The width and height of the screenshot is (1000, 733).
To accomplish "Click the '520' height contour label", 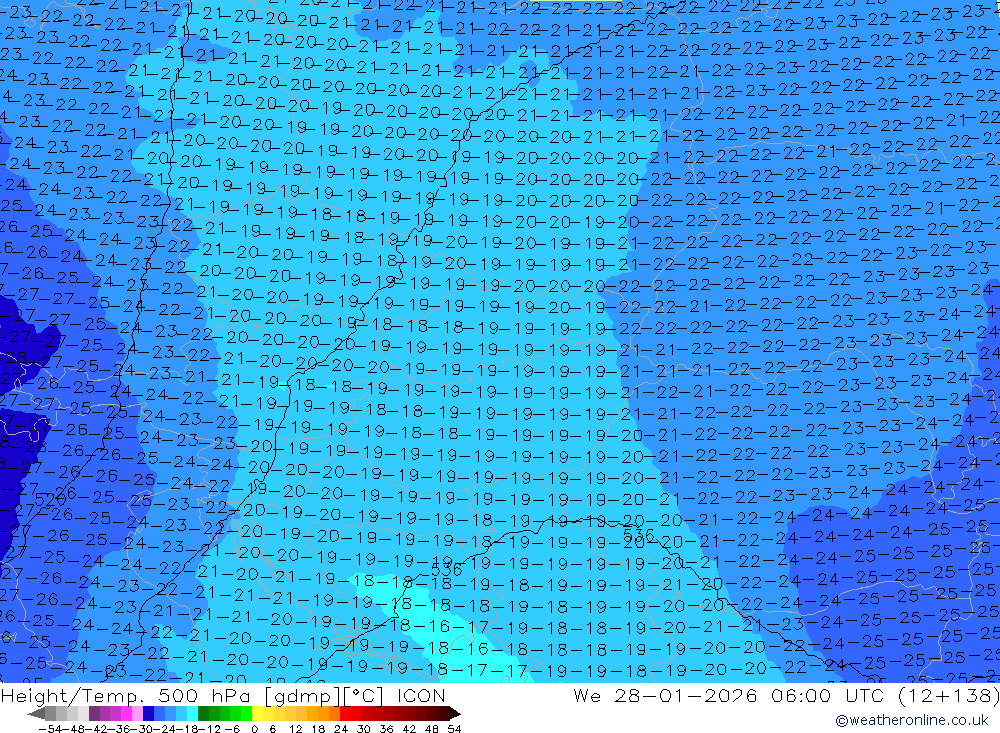I will coord(50,500).
